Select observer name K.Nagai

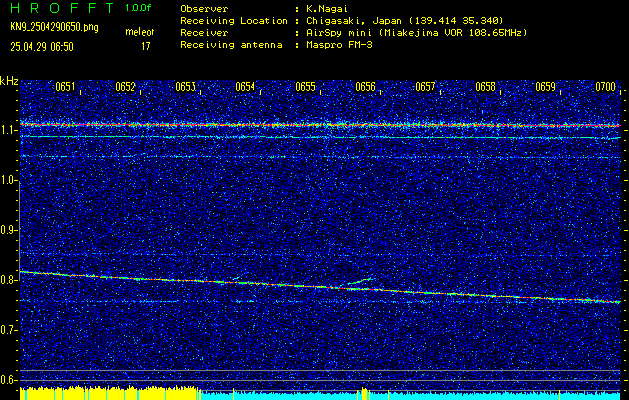click(327, 9)
